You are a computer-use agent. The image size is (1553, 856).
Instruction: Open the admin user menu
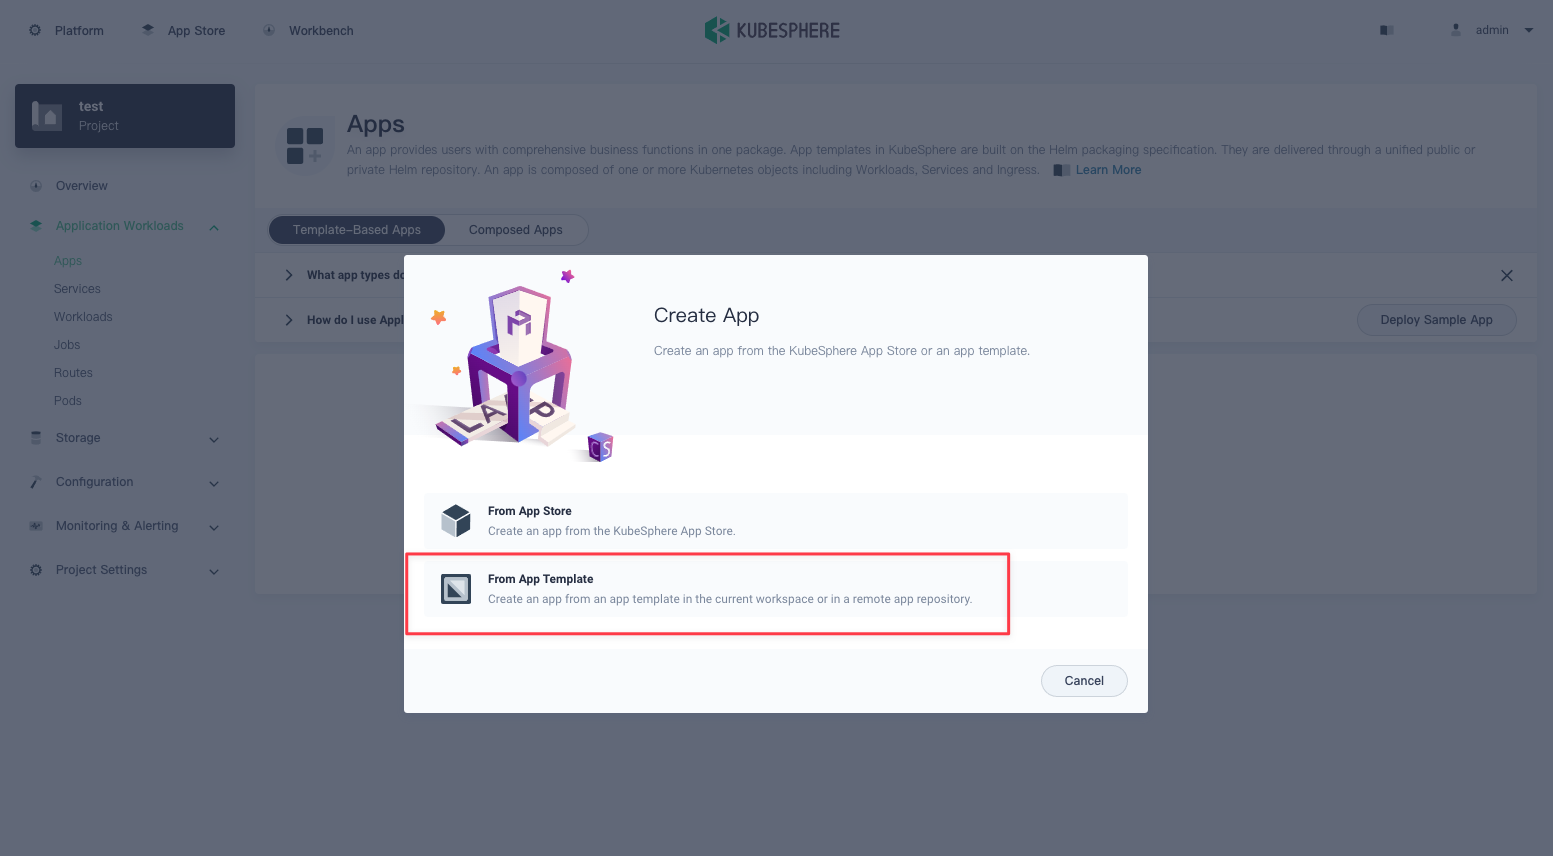pos(1492,30)
